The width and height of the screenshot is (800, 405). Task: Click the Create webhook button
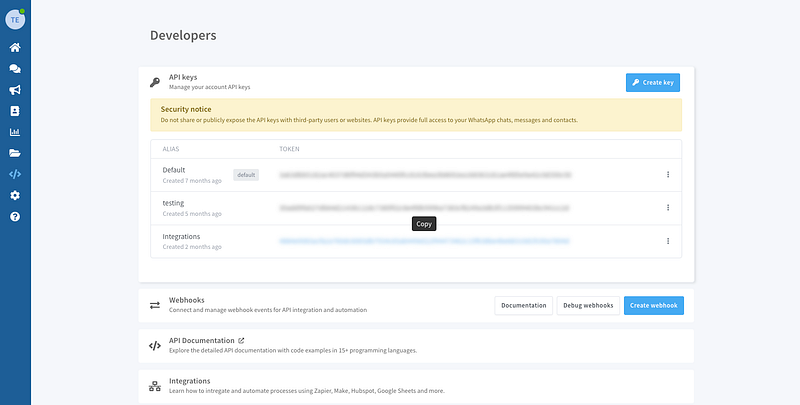click(x=653, y=305)
